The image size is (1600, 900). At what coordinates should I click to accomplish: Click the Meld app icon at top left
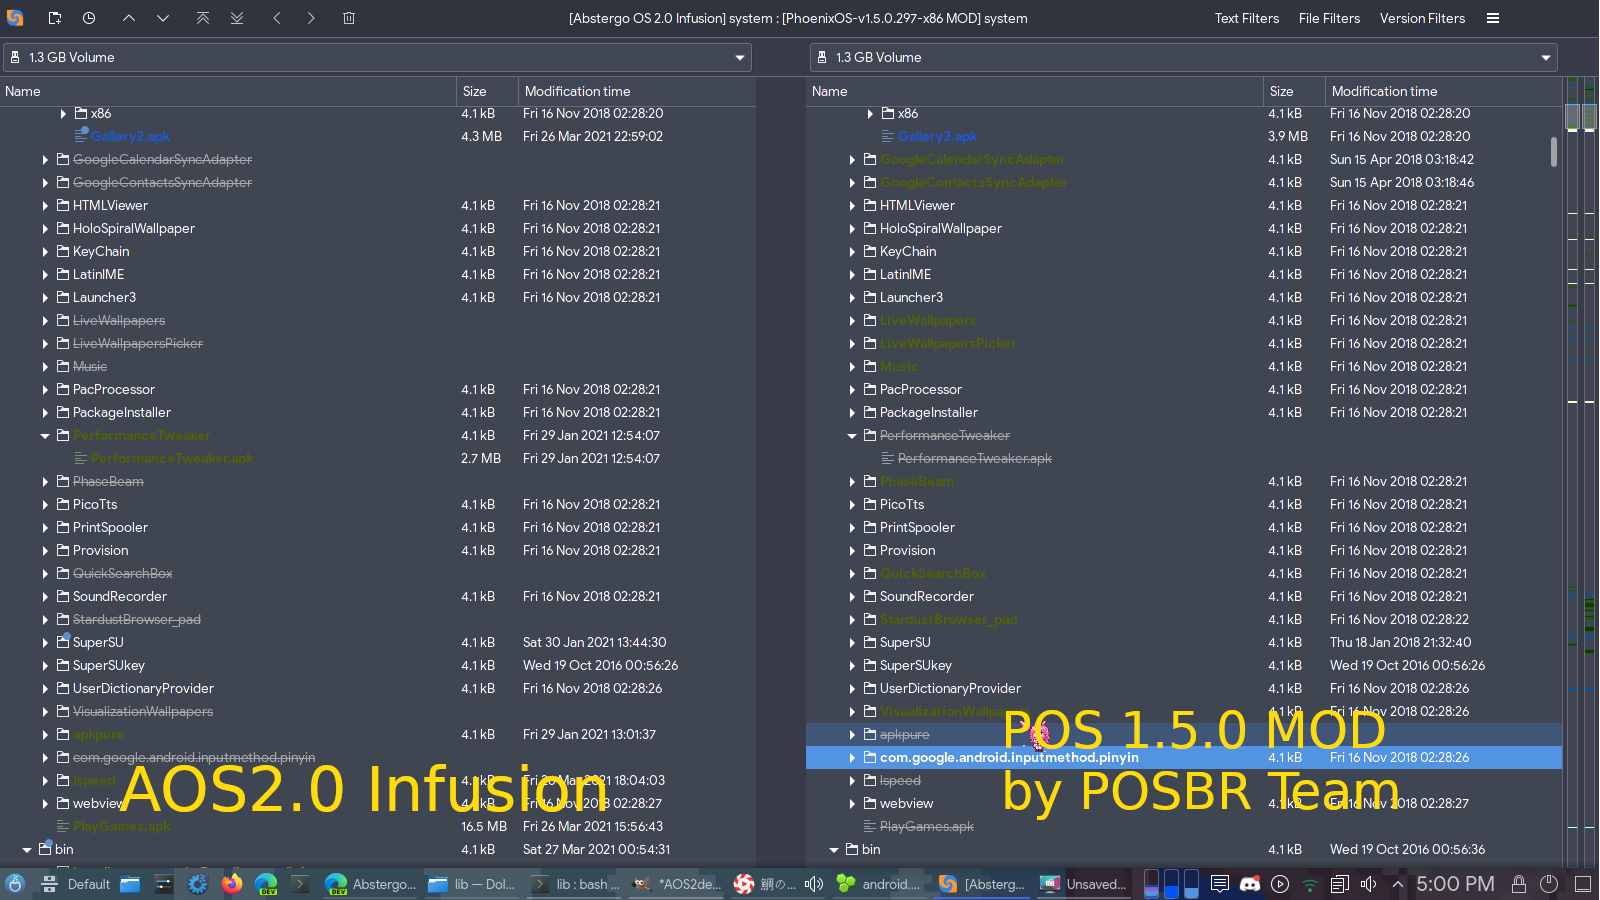point(15,18)
